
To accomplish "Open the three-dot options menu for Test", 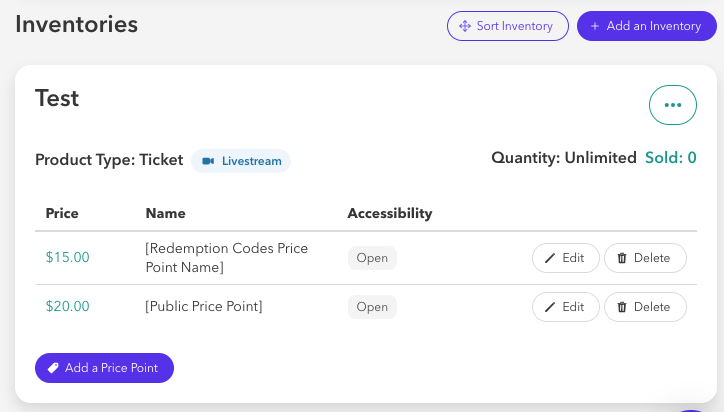I will [x=672, y=105].
